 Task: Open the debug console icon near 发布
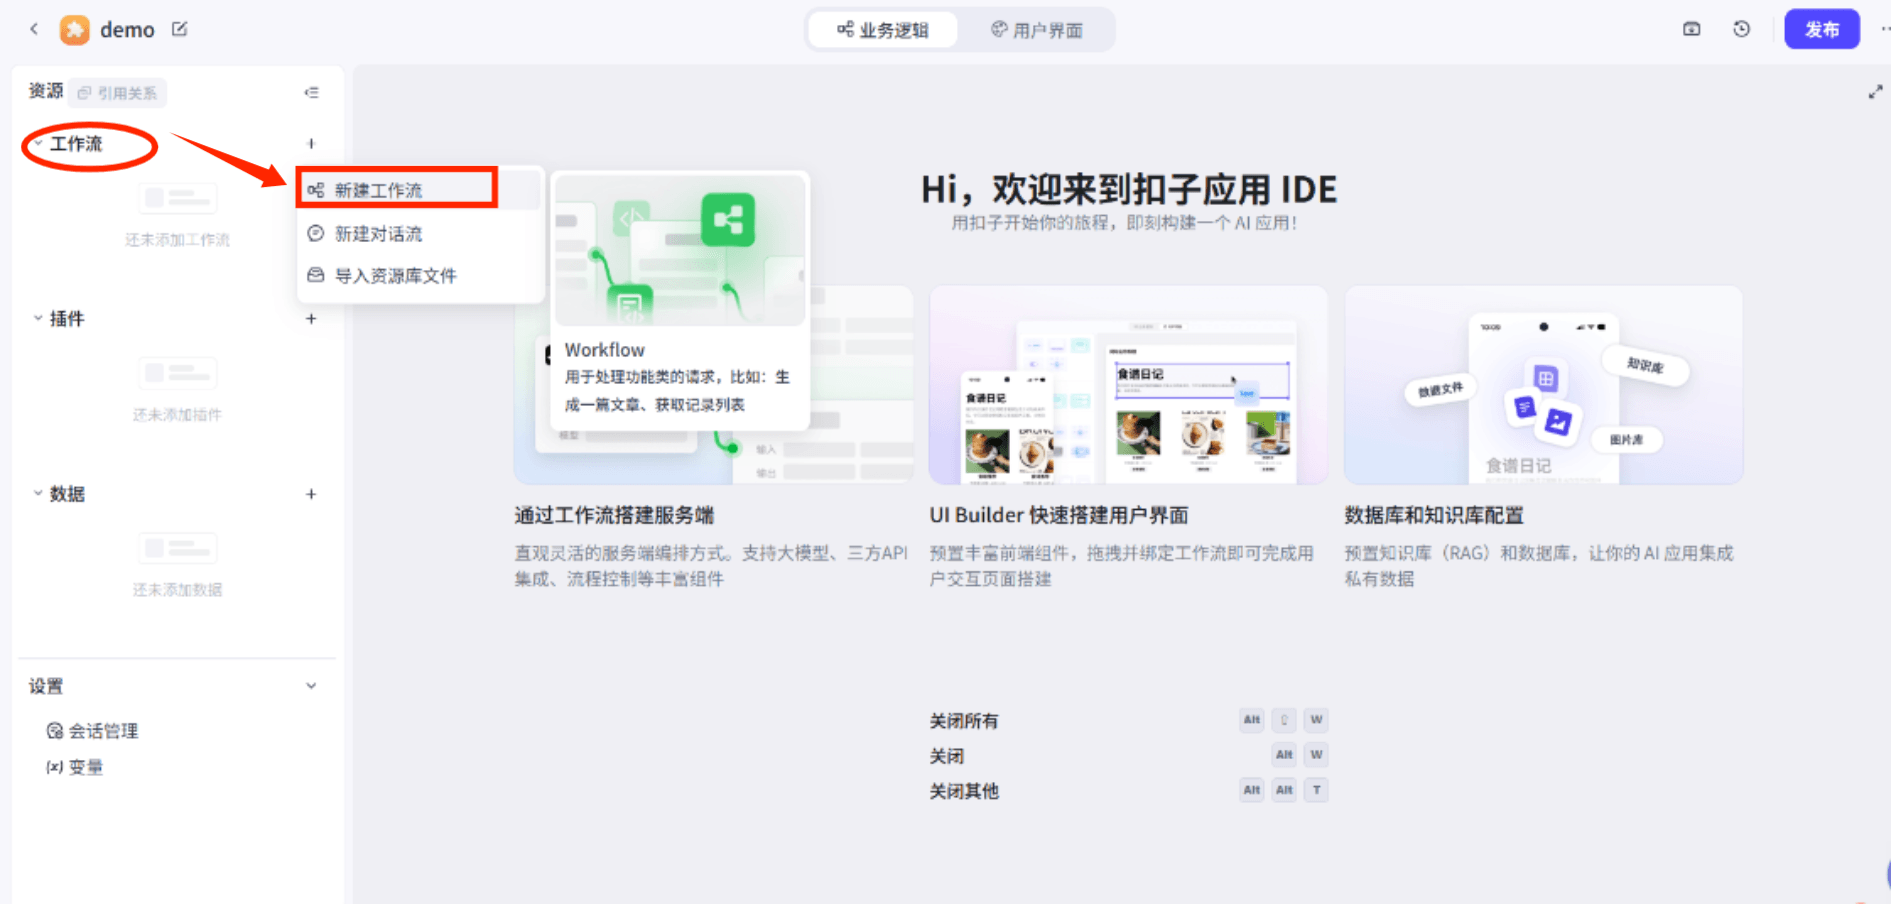1692,29
